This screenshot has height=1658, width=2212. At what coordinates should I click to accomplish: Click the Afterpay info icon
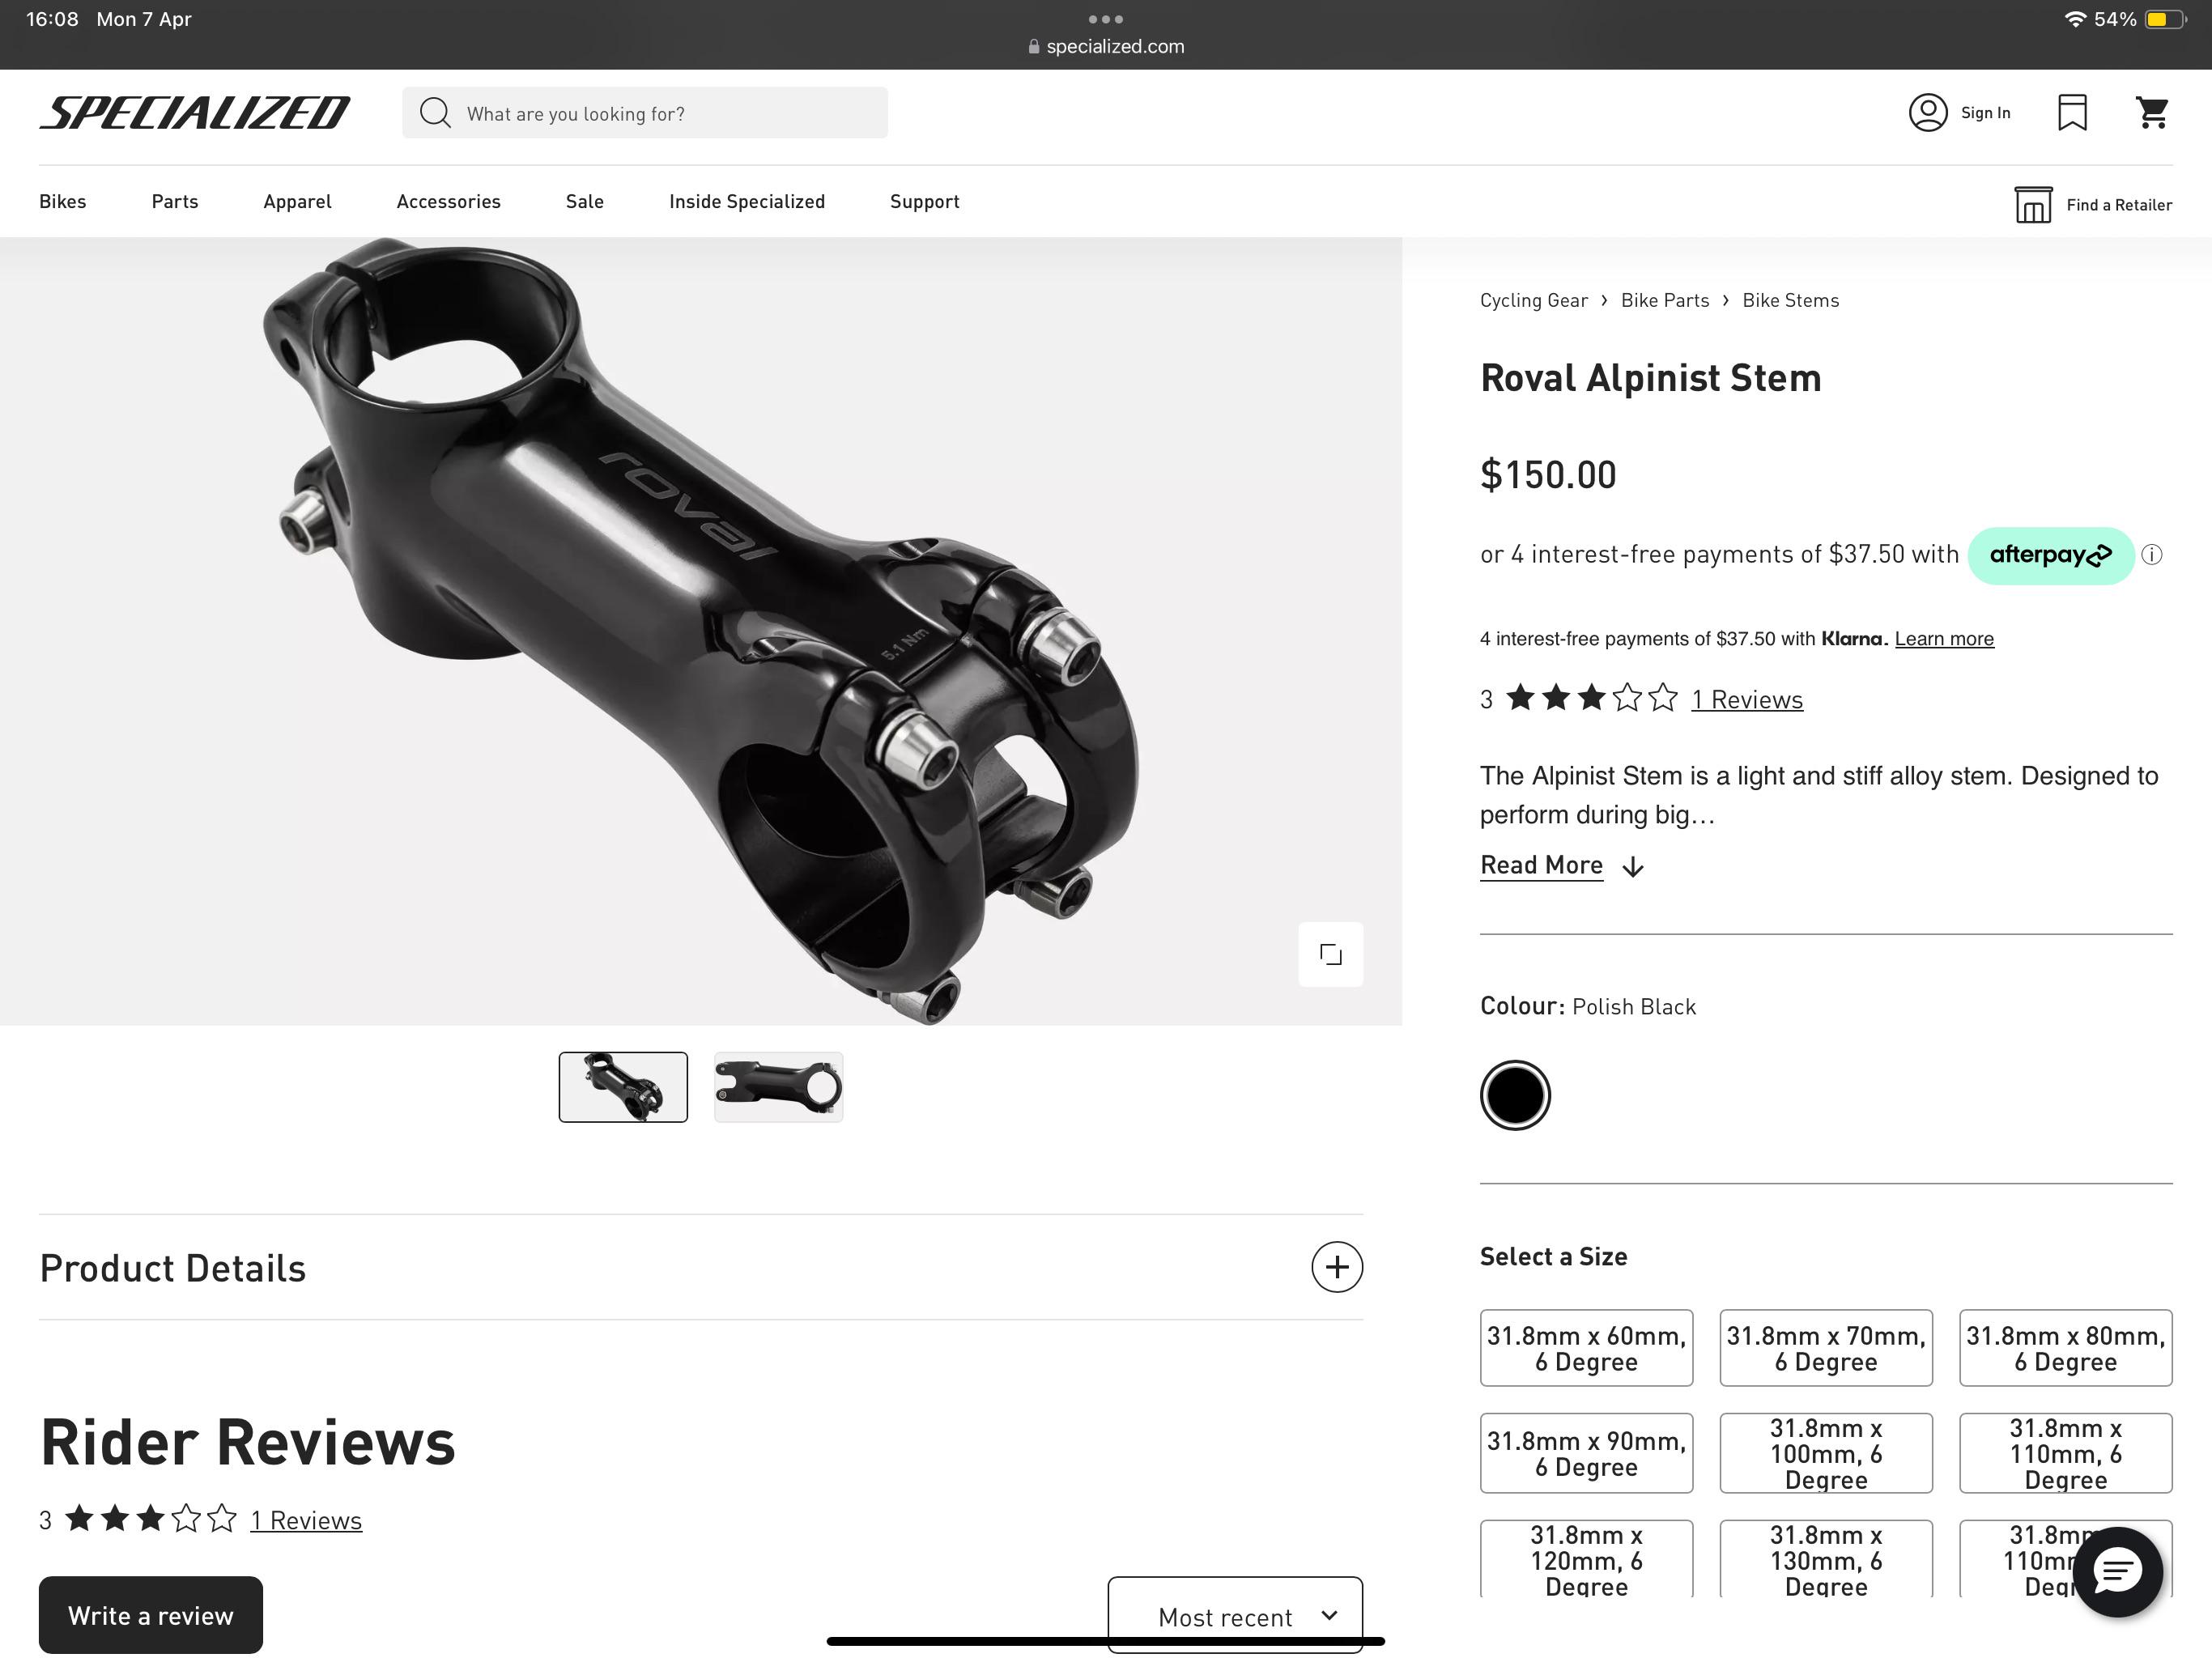pyautogui.click(x=2152, y=555)
